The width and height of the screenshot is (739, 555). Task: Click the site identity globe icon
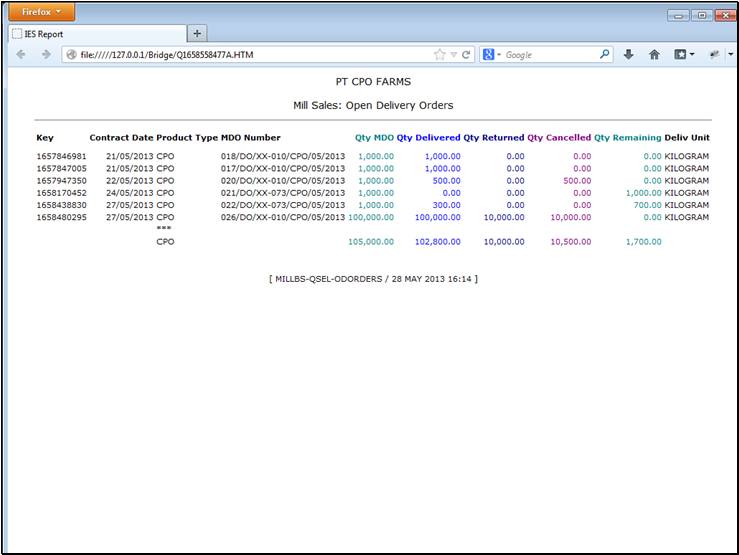[72, 55]
